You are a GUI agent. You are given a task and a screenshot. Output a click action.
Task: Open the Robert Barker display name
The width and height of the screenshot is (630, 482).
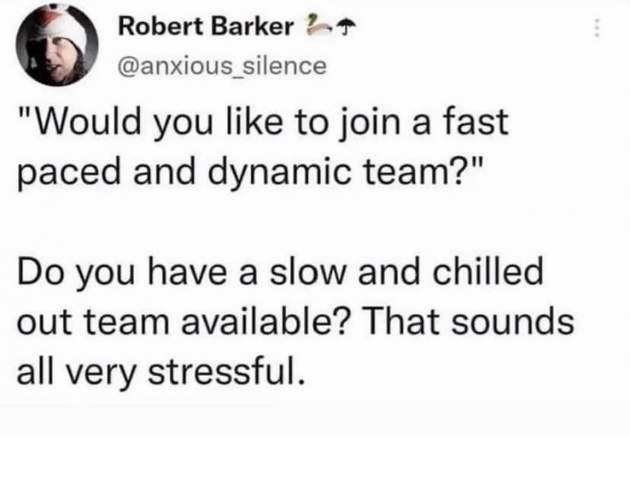pos(206,26)
